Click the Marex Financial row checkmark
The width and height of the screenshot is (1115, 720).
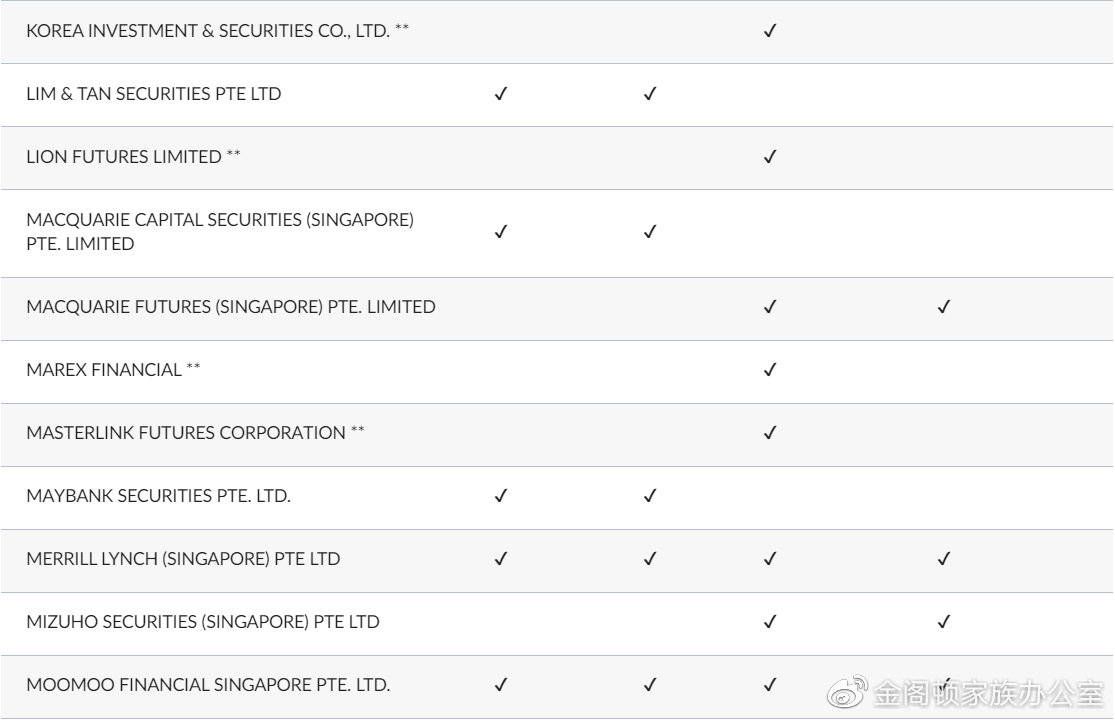[x=770, y=370]
